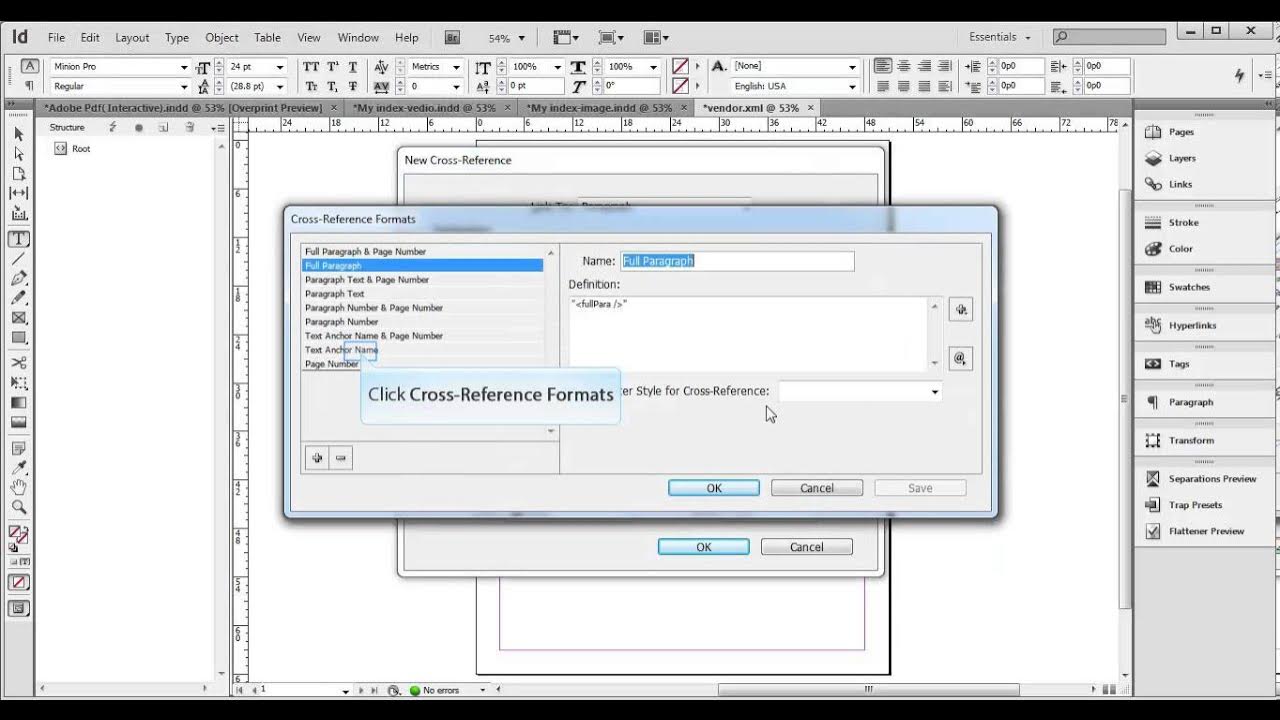Open the Hyperlinks panel
Image resolution: width=1280 pixels, height=720 pixels.
[x=1191, y=325]
